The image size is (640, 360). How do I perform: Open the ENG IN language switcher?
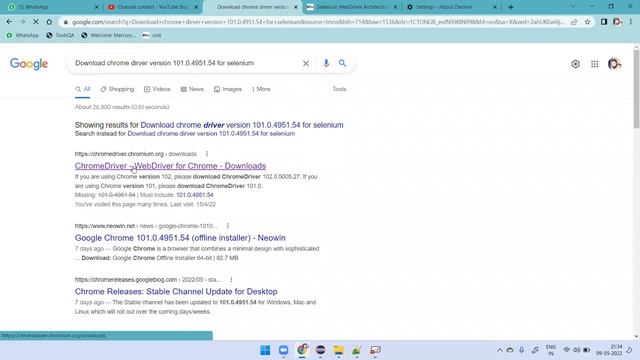tap(551, 350)
